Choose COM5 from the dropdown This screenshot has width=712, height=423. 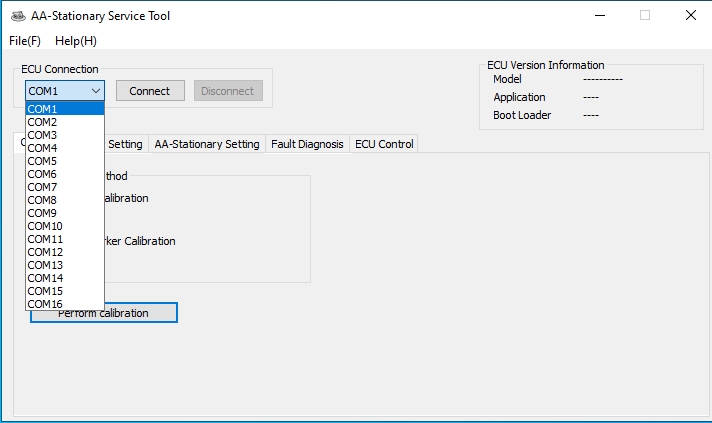[65, 161]
